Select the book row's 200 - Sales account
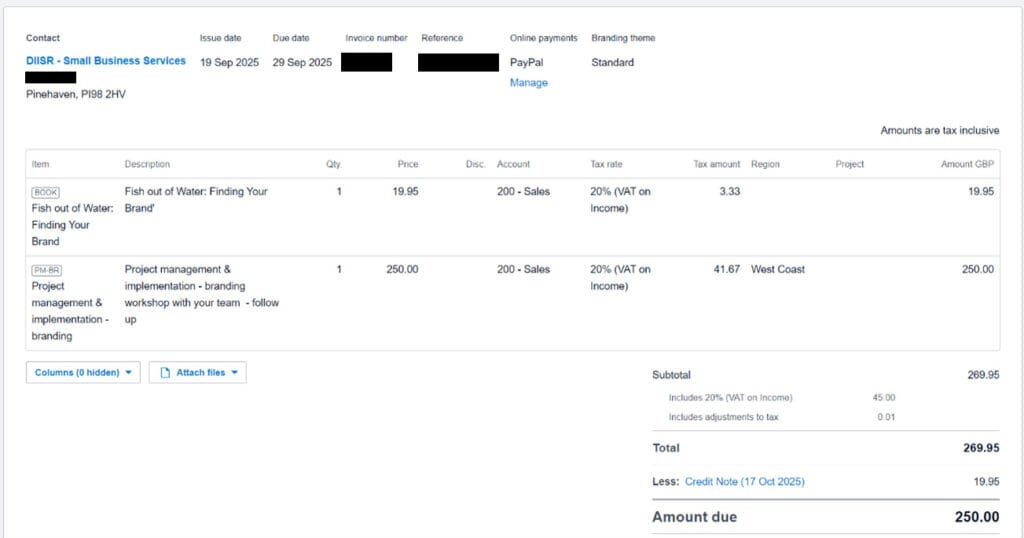The height and width of the screenshot is (538, 1024). click(523, 191)
